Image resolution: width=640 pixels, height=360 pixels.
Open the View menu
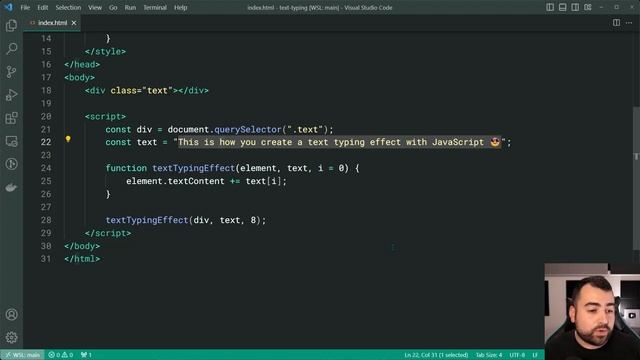95,7
